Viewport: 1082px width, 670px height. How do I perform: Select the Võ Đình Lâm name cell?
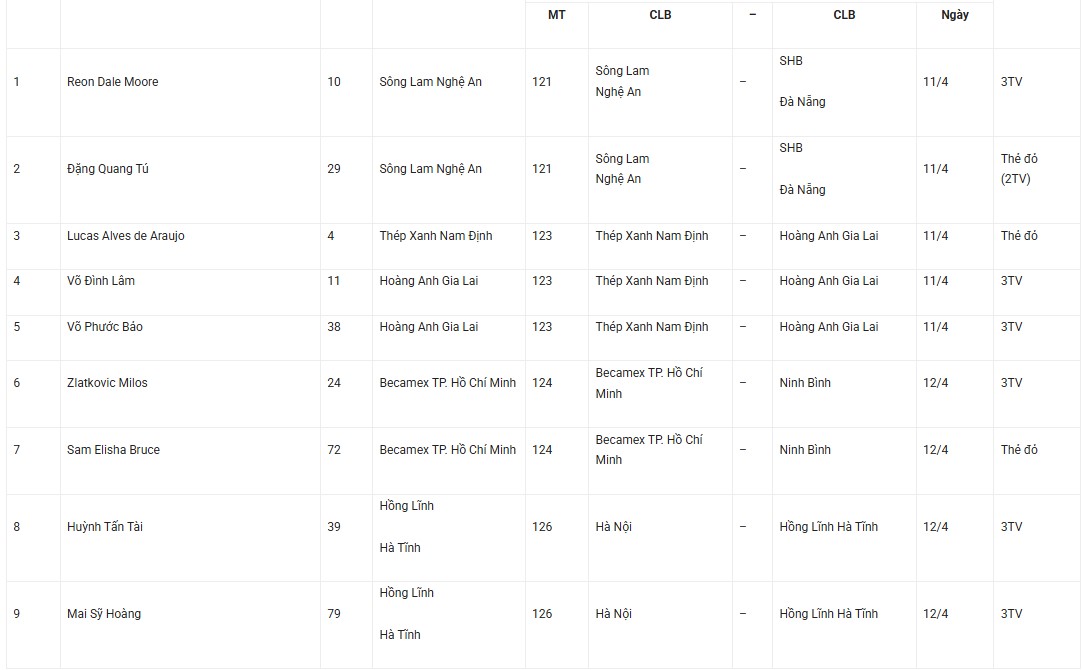[101, 281]
